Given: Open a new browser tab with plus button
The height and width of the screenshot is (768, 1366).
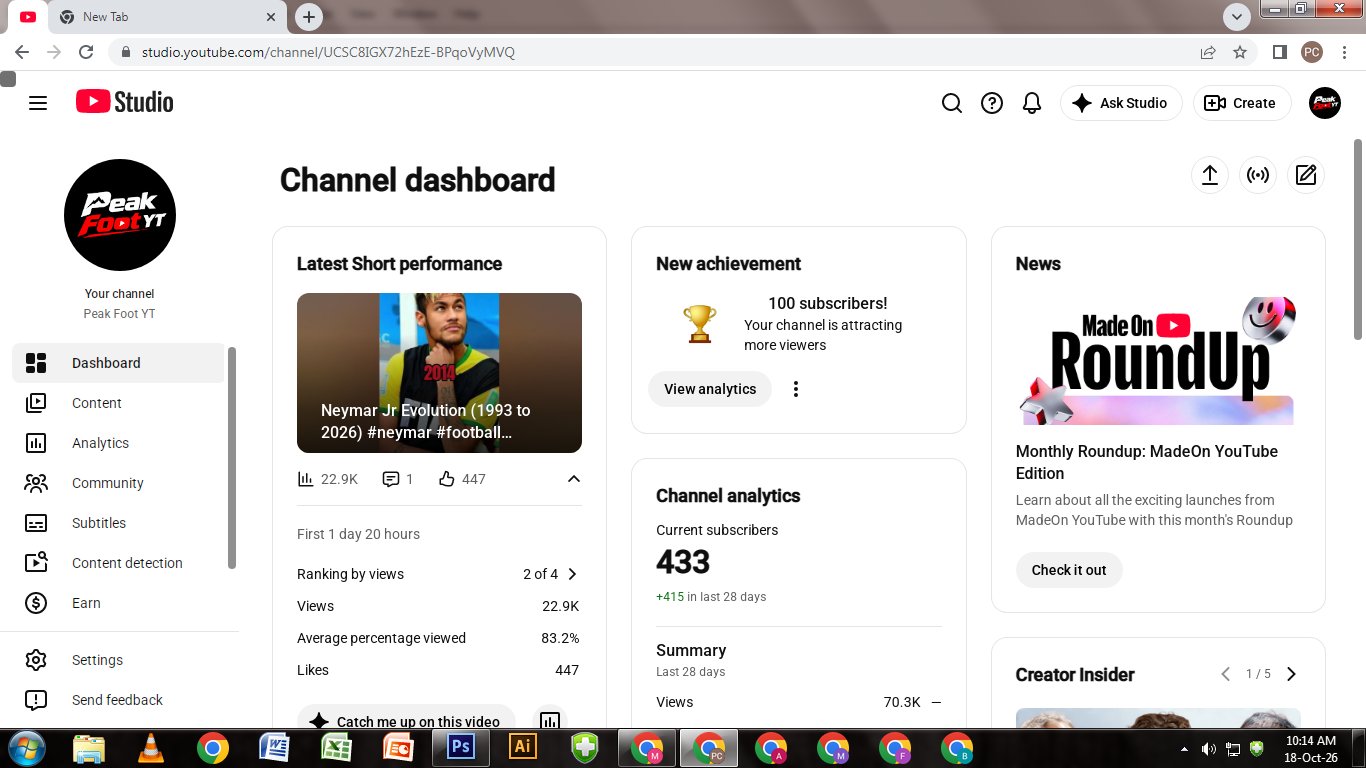Looking at the screenshot, I should 309,17.
